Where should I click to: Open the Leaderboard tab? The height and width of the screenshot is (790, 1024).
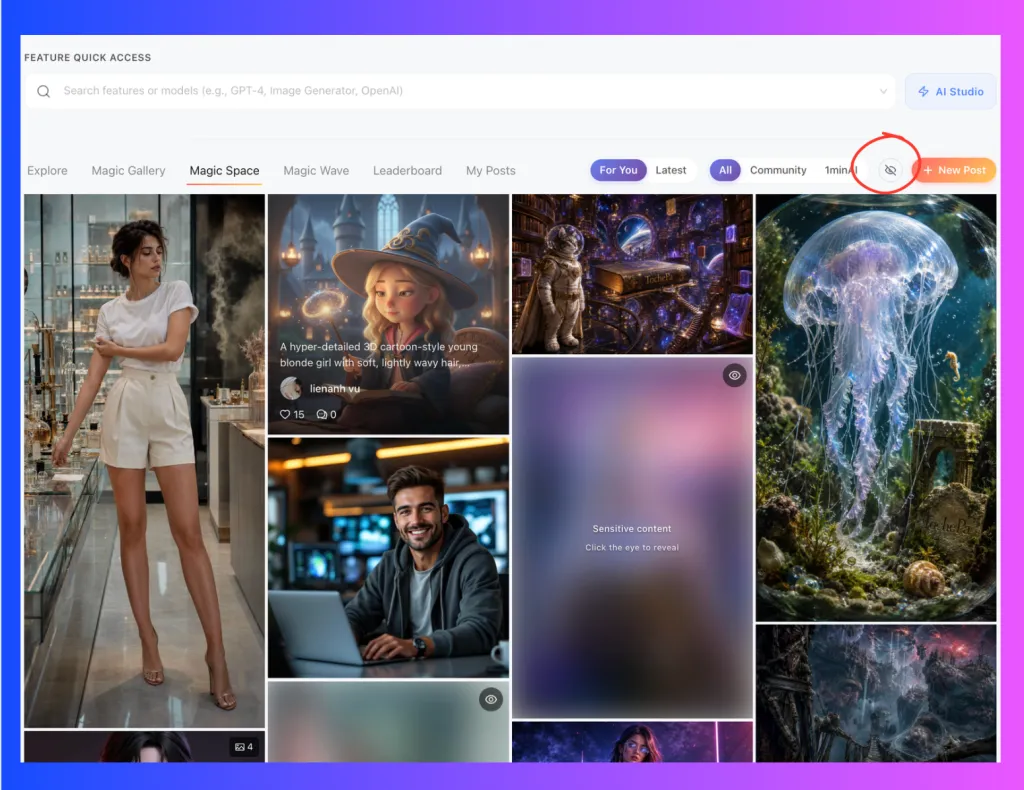408,170
